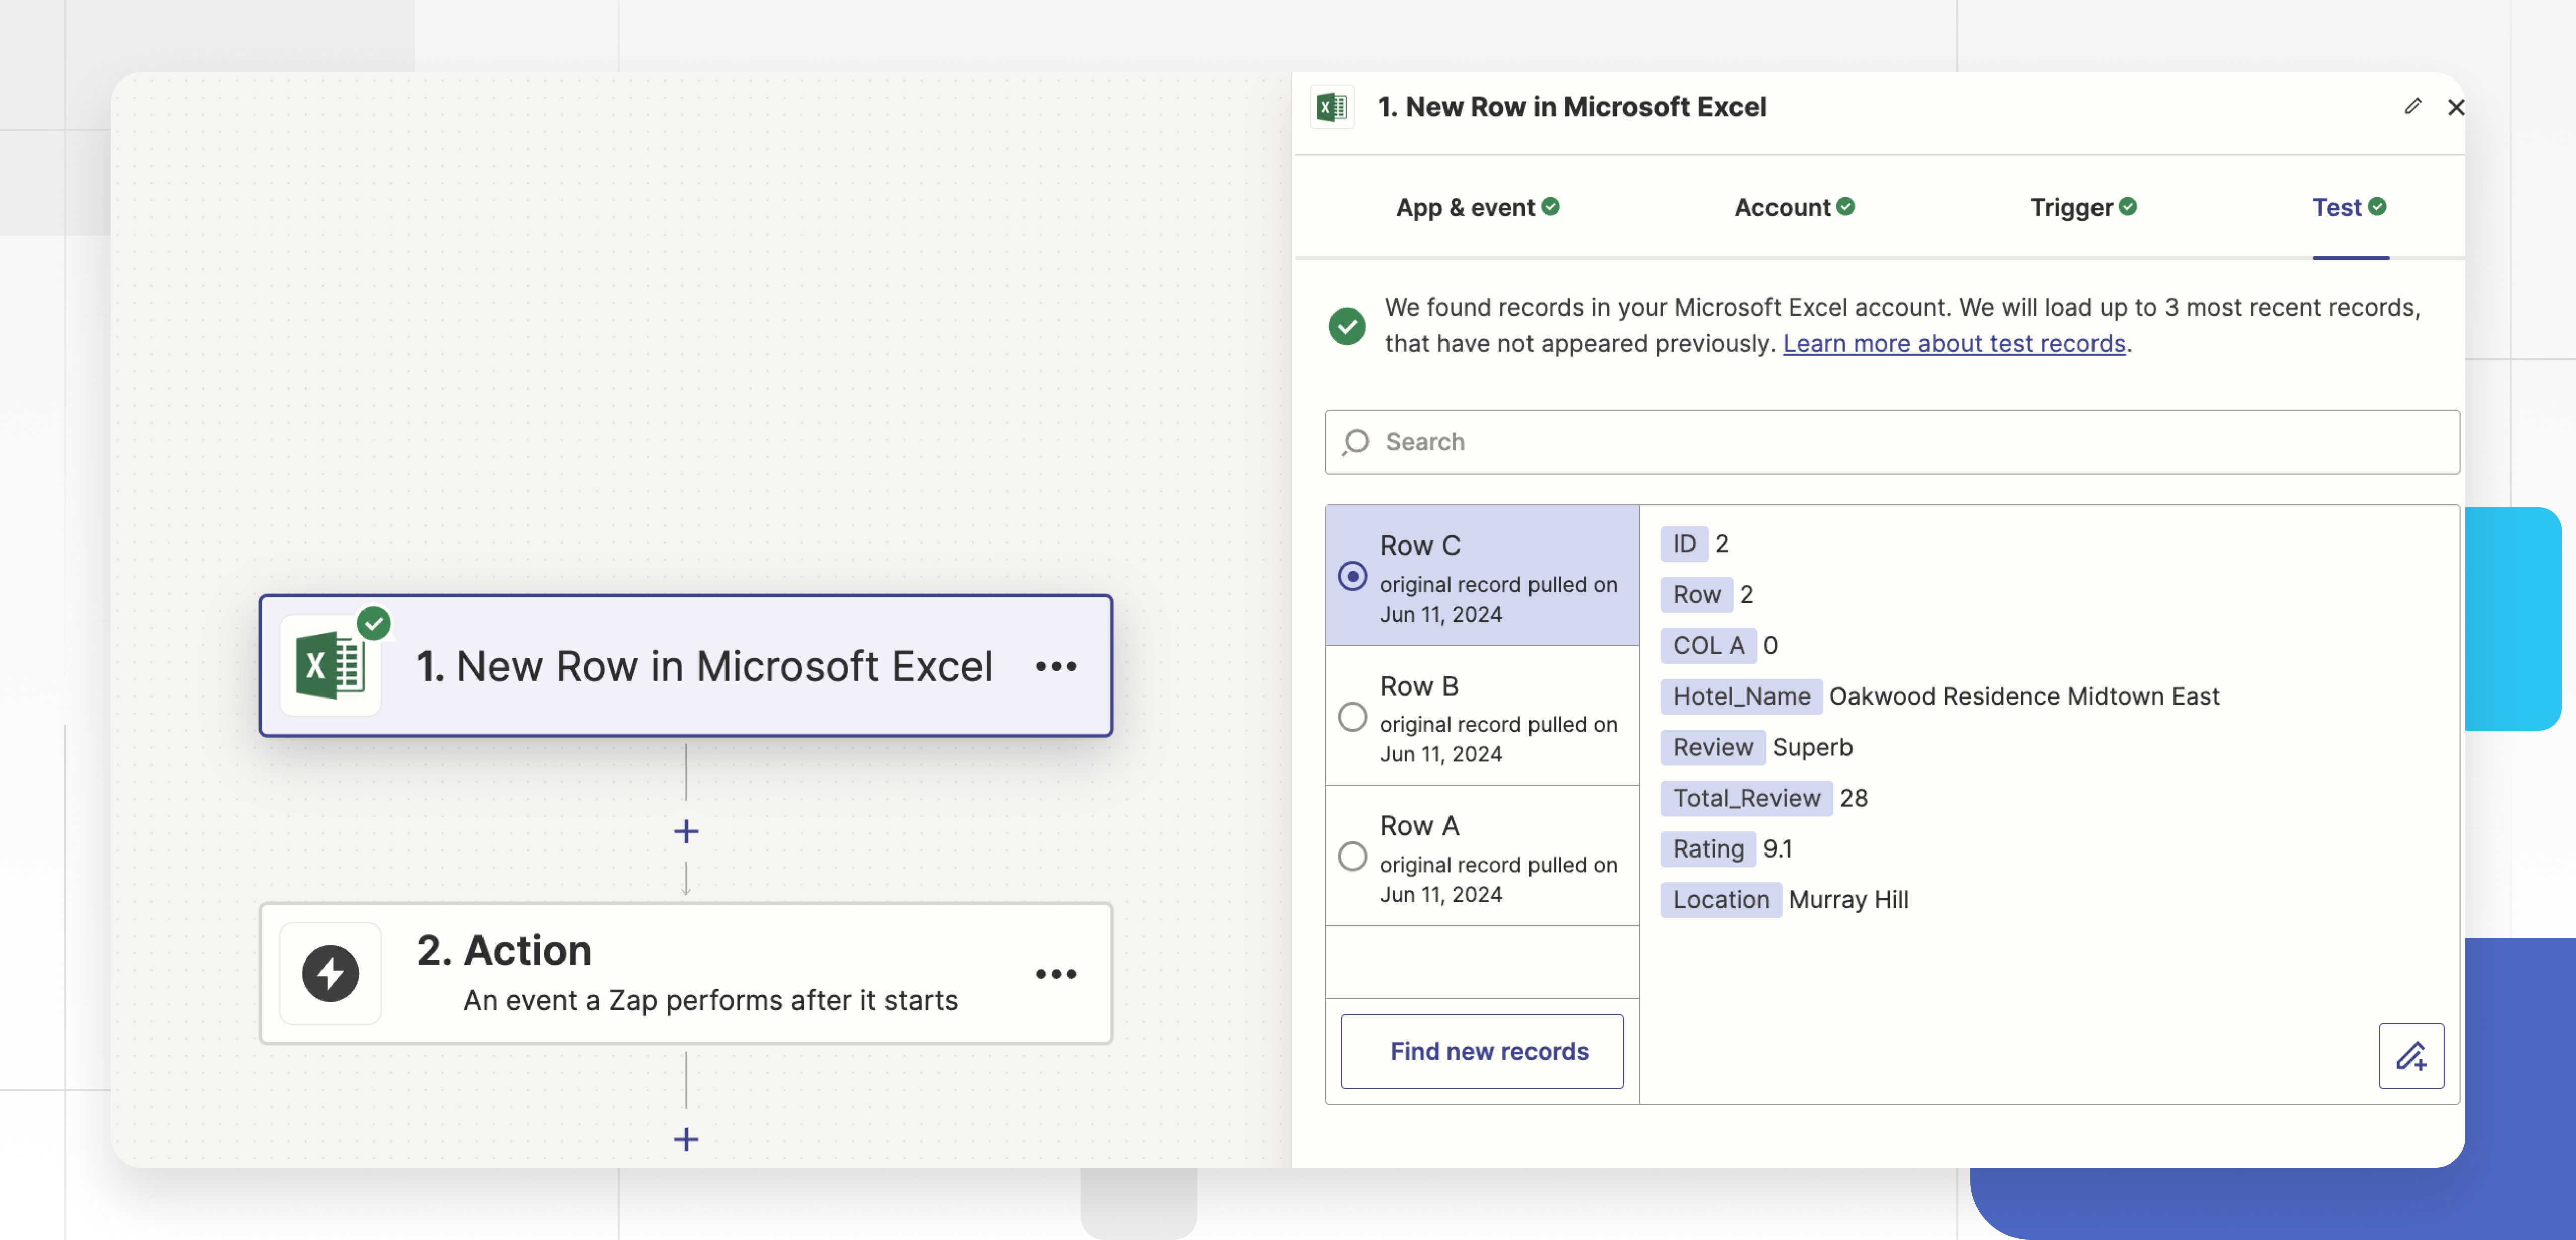Add a step below the Action step

686,1139
